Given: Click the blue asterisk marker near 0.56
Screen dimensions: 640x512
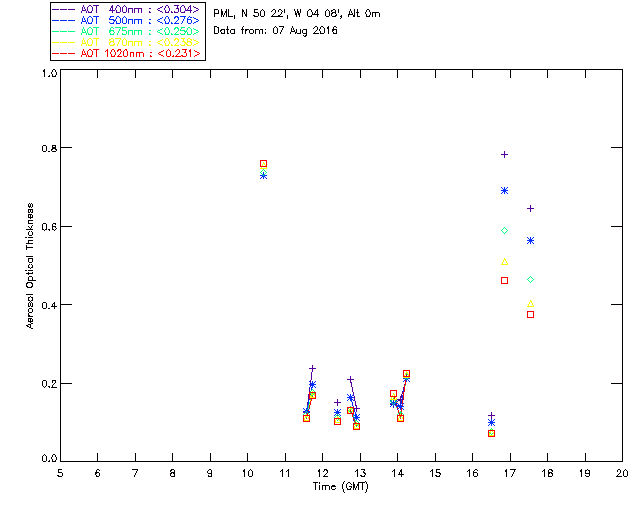Looking at the screenshot, I should (x=530, y=241).
